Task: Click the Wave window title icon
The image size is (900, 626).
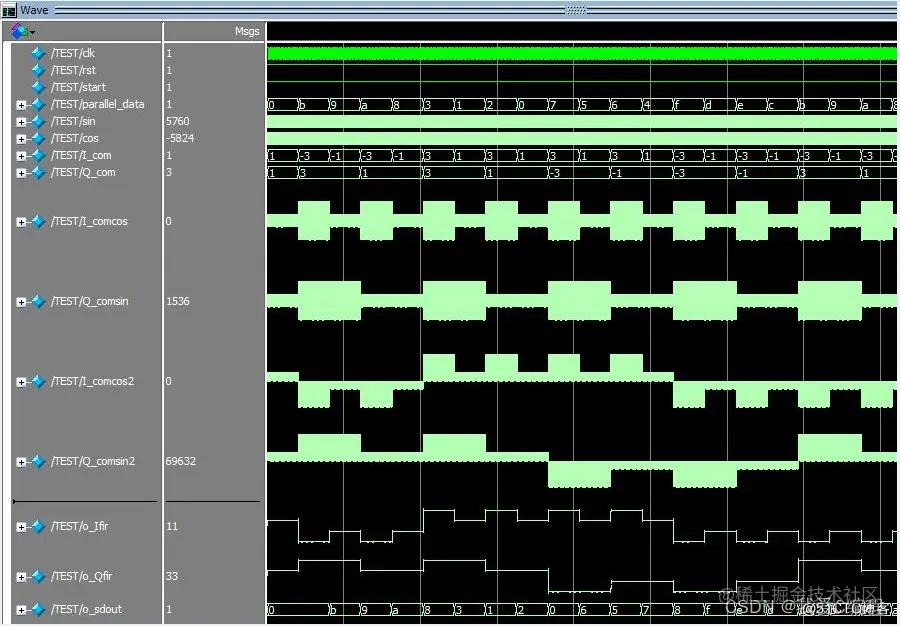Action: 9,10
